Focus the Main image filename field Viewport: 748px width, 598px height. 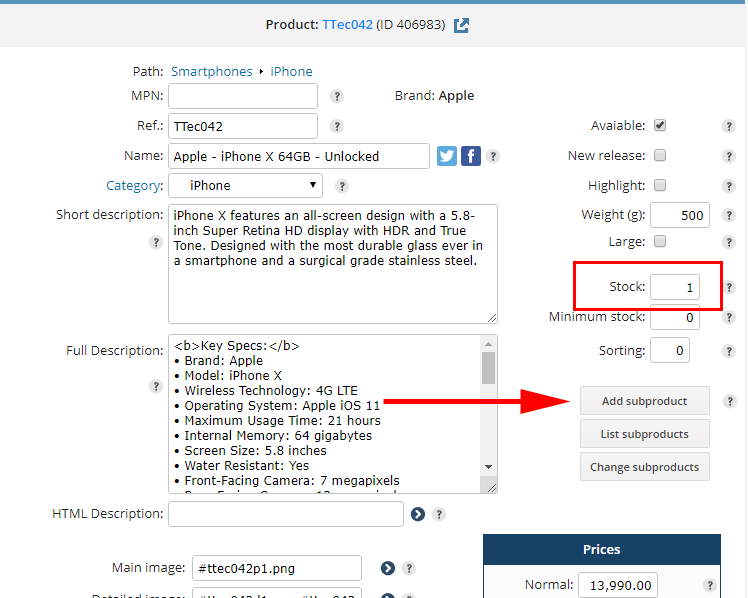pos(277,568)
